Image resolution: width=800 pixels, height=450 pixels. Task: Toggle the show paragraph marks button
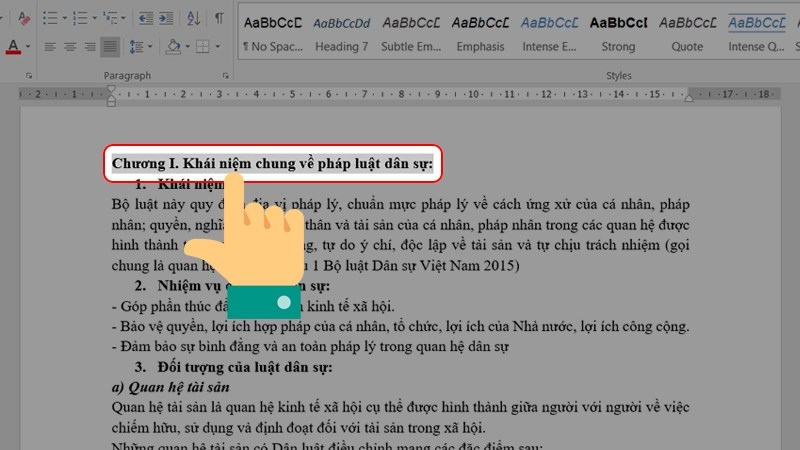point(219,18)
